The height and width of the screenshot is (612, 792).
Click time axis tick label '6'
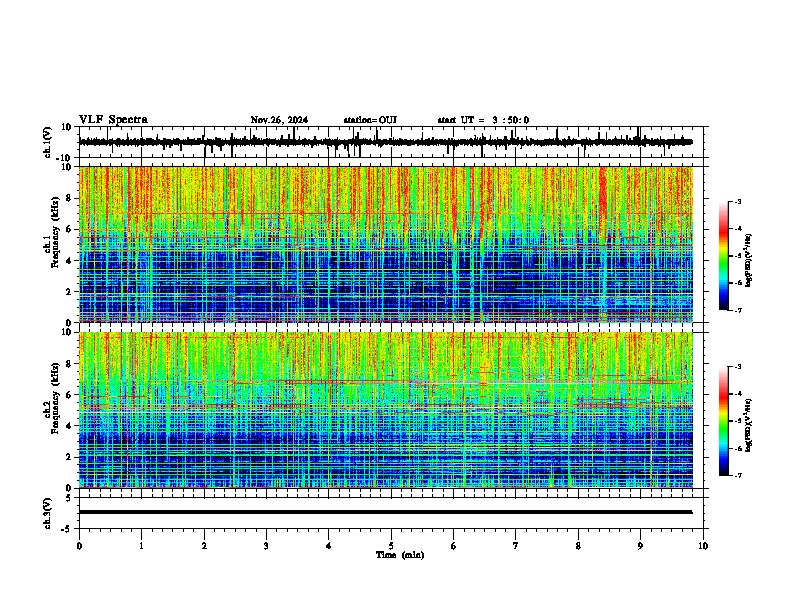(x=453, y=546)
